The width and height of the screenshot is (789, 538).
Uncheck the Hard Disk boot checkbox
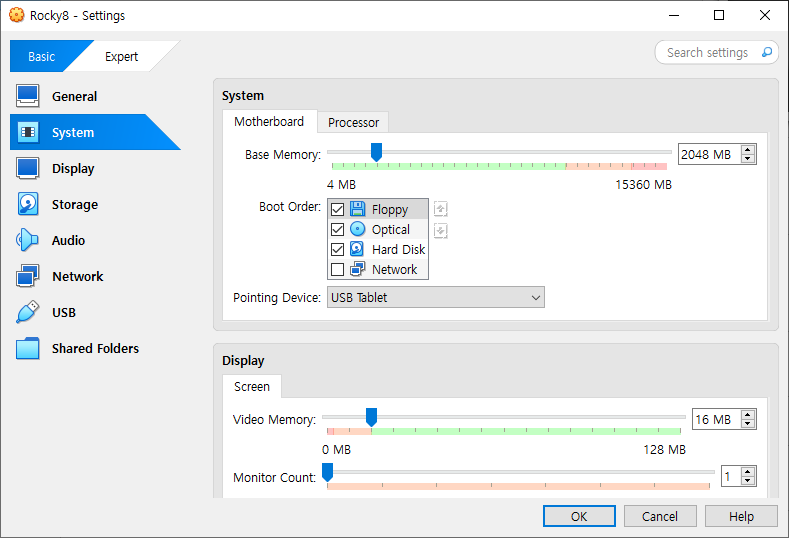pyautogui.click(x=337, y=250)
